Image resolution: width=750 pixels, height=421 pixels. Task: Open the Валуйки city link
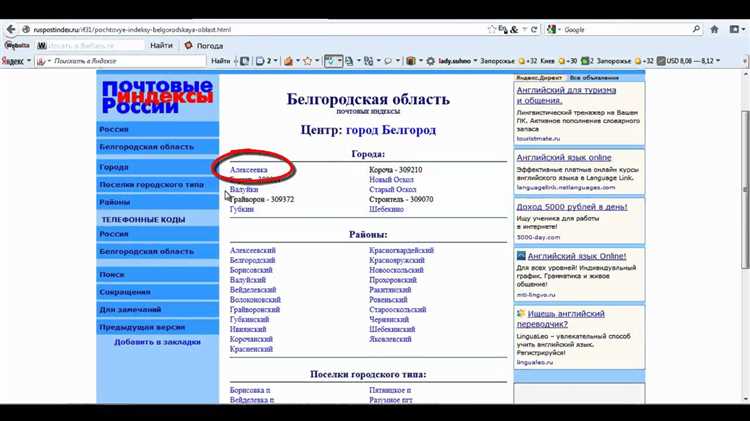click(x=244, y=189)
